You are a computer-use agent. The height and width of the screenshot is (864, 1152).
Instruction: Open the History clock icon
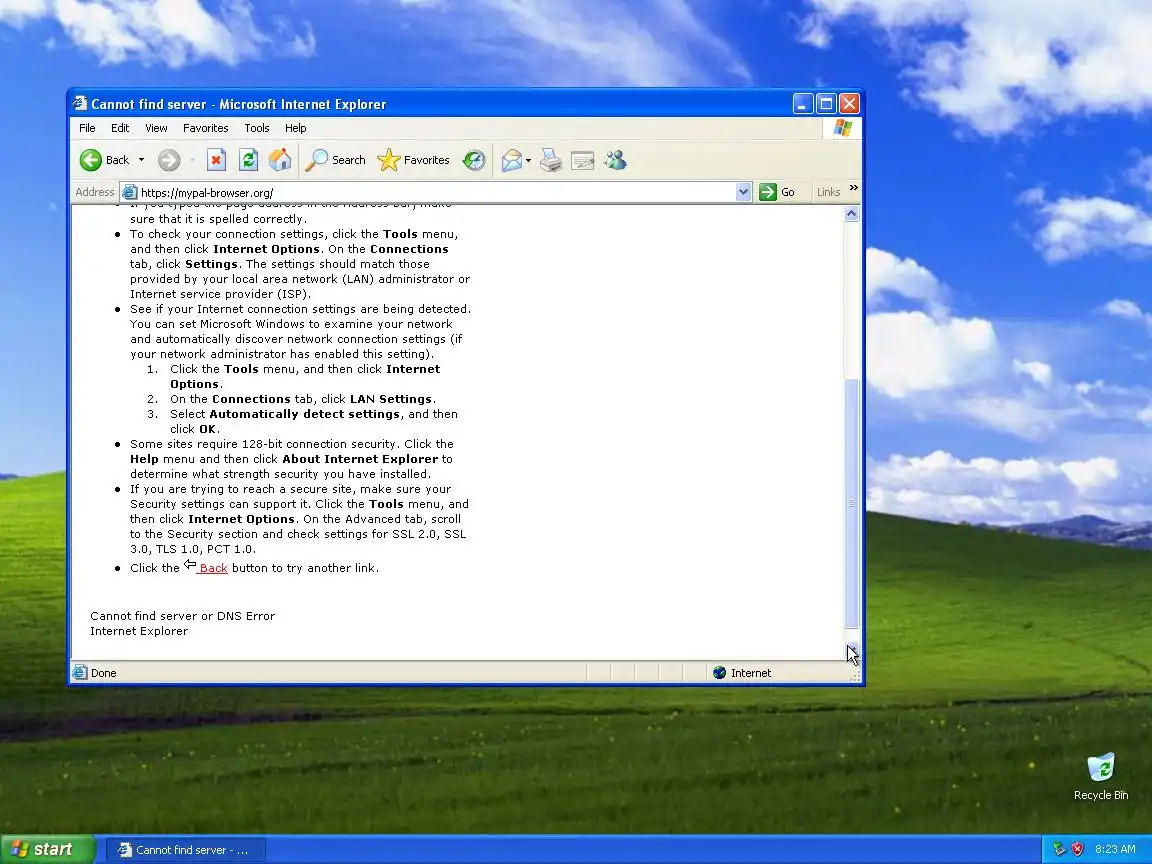(x=474, y=160)
